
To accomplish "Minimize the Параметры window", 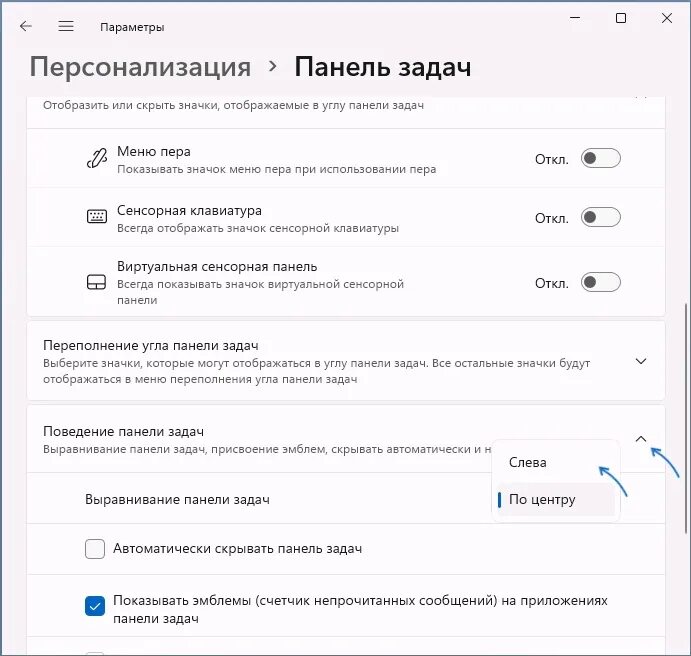I will (x=575, y=18).
